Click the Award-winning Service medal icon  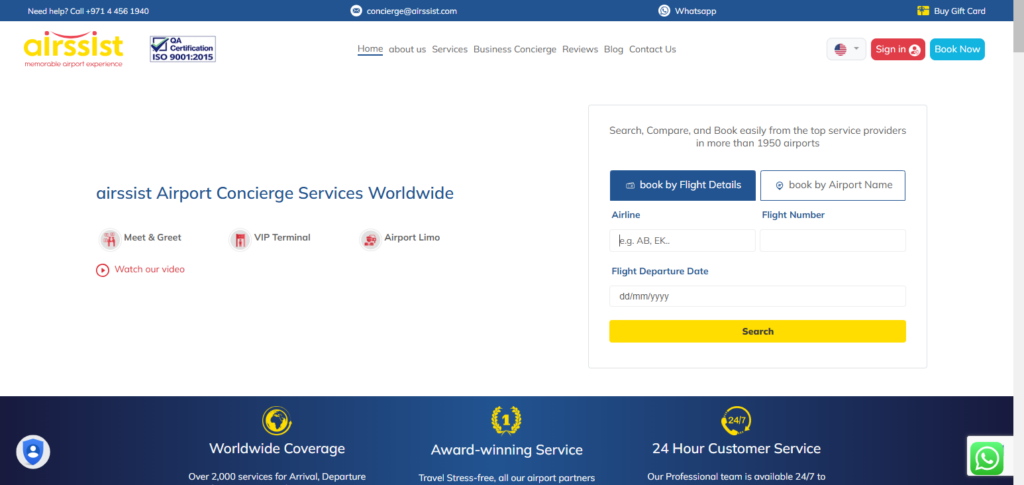(x=506, y=421)
